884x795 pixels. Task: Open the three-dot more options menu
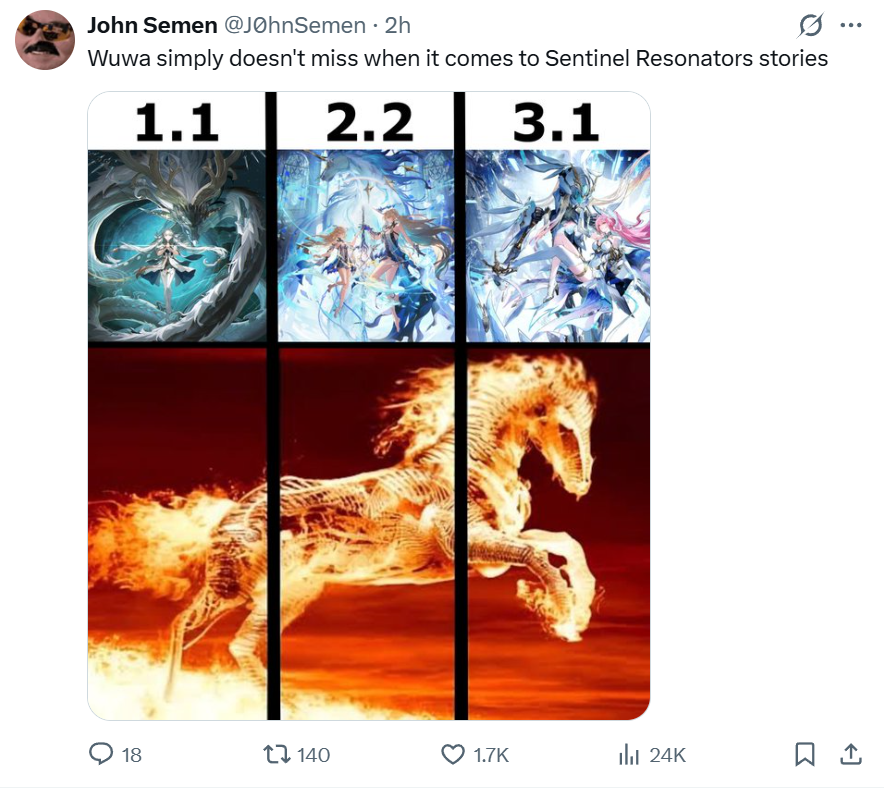tap(851, 25)
